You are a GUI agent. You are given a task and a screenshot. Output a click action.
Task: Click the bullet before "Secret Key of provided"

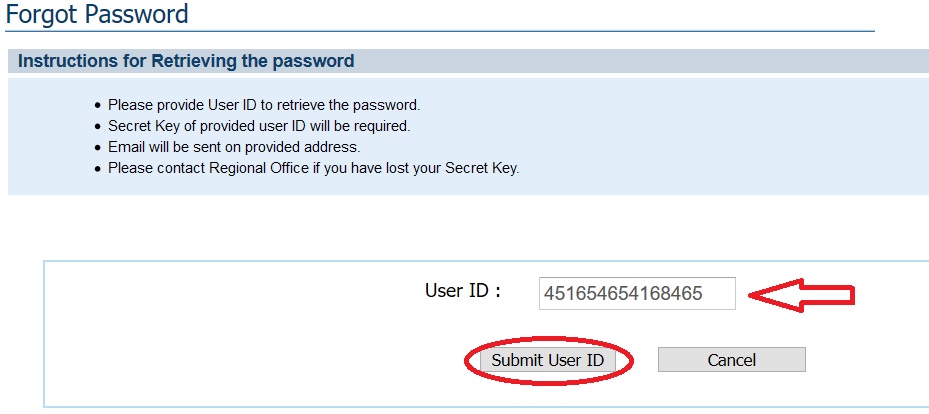[x=98, y=126]
